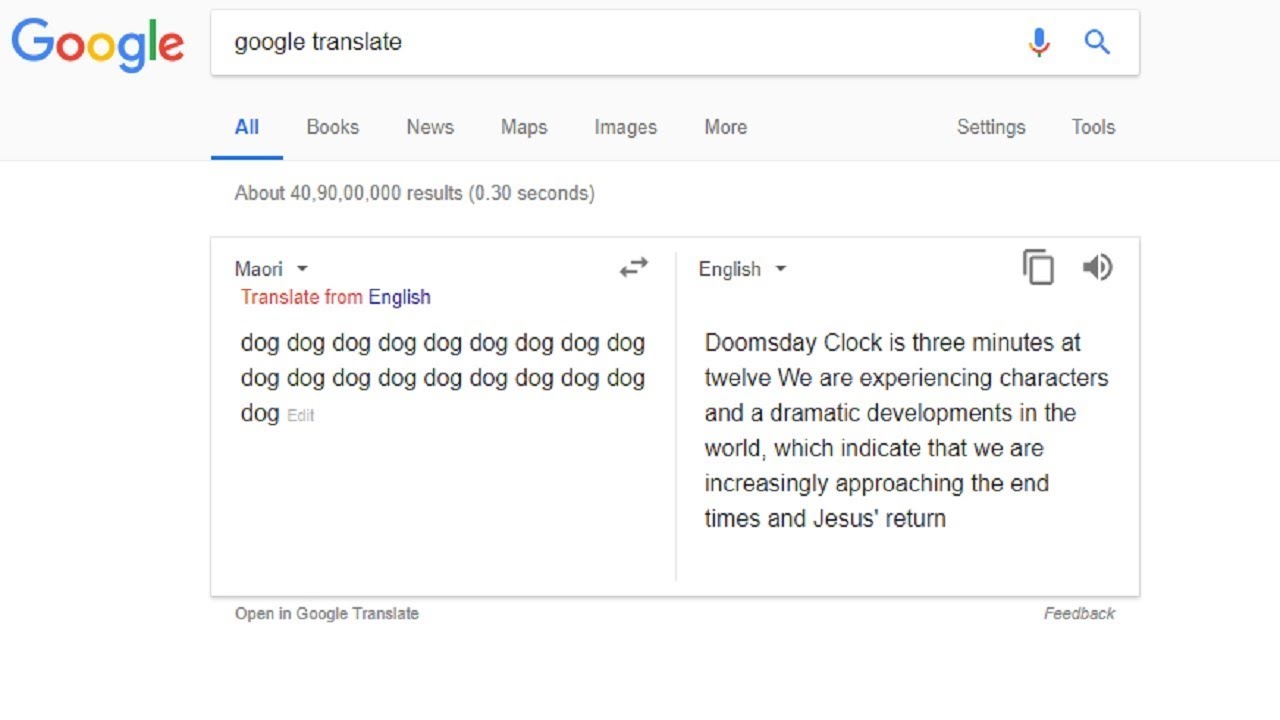Select the All results tab
The height and width of the screenshot is (720, 1280).
pos(246,127)
